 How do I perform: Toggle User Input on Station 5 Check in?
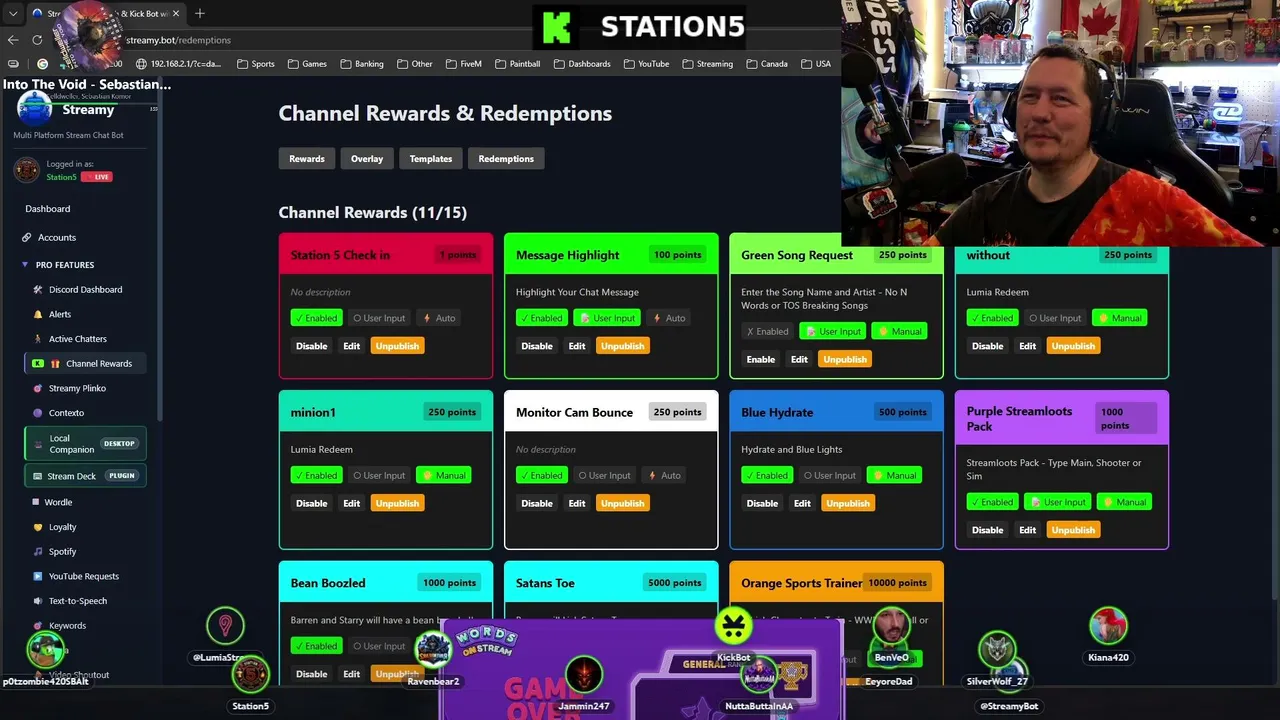[379, 318]
